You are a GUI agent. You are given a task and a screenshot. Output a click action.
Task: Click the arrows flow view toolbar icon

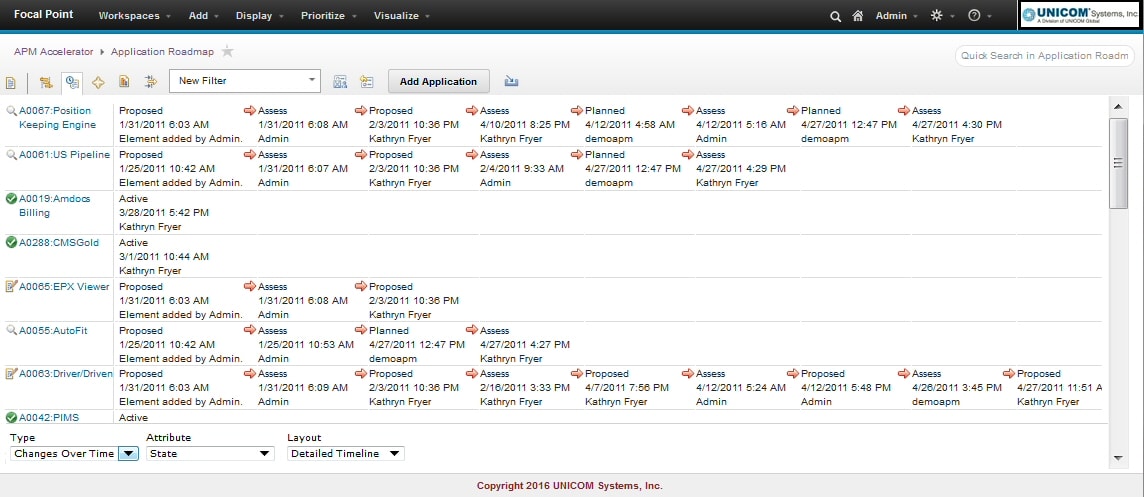click(x=150, y=82)
